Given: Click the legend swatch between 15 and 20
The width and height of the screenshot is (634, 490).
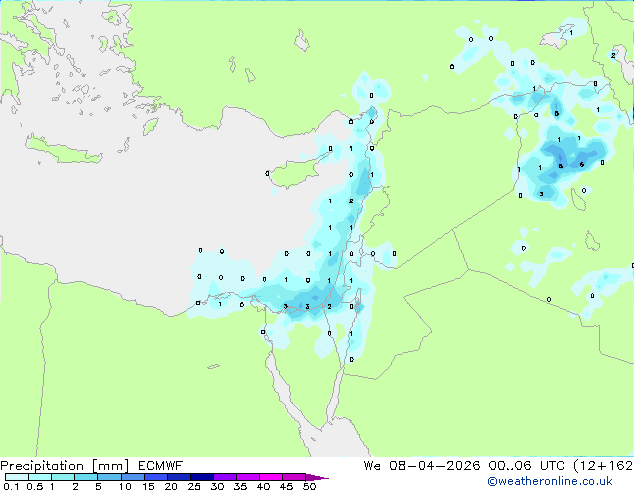Looking at the screenshot, I should click(x=155, y=477).
